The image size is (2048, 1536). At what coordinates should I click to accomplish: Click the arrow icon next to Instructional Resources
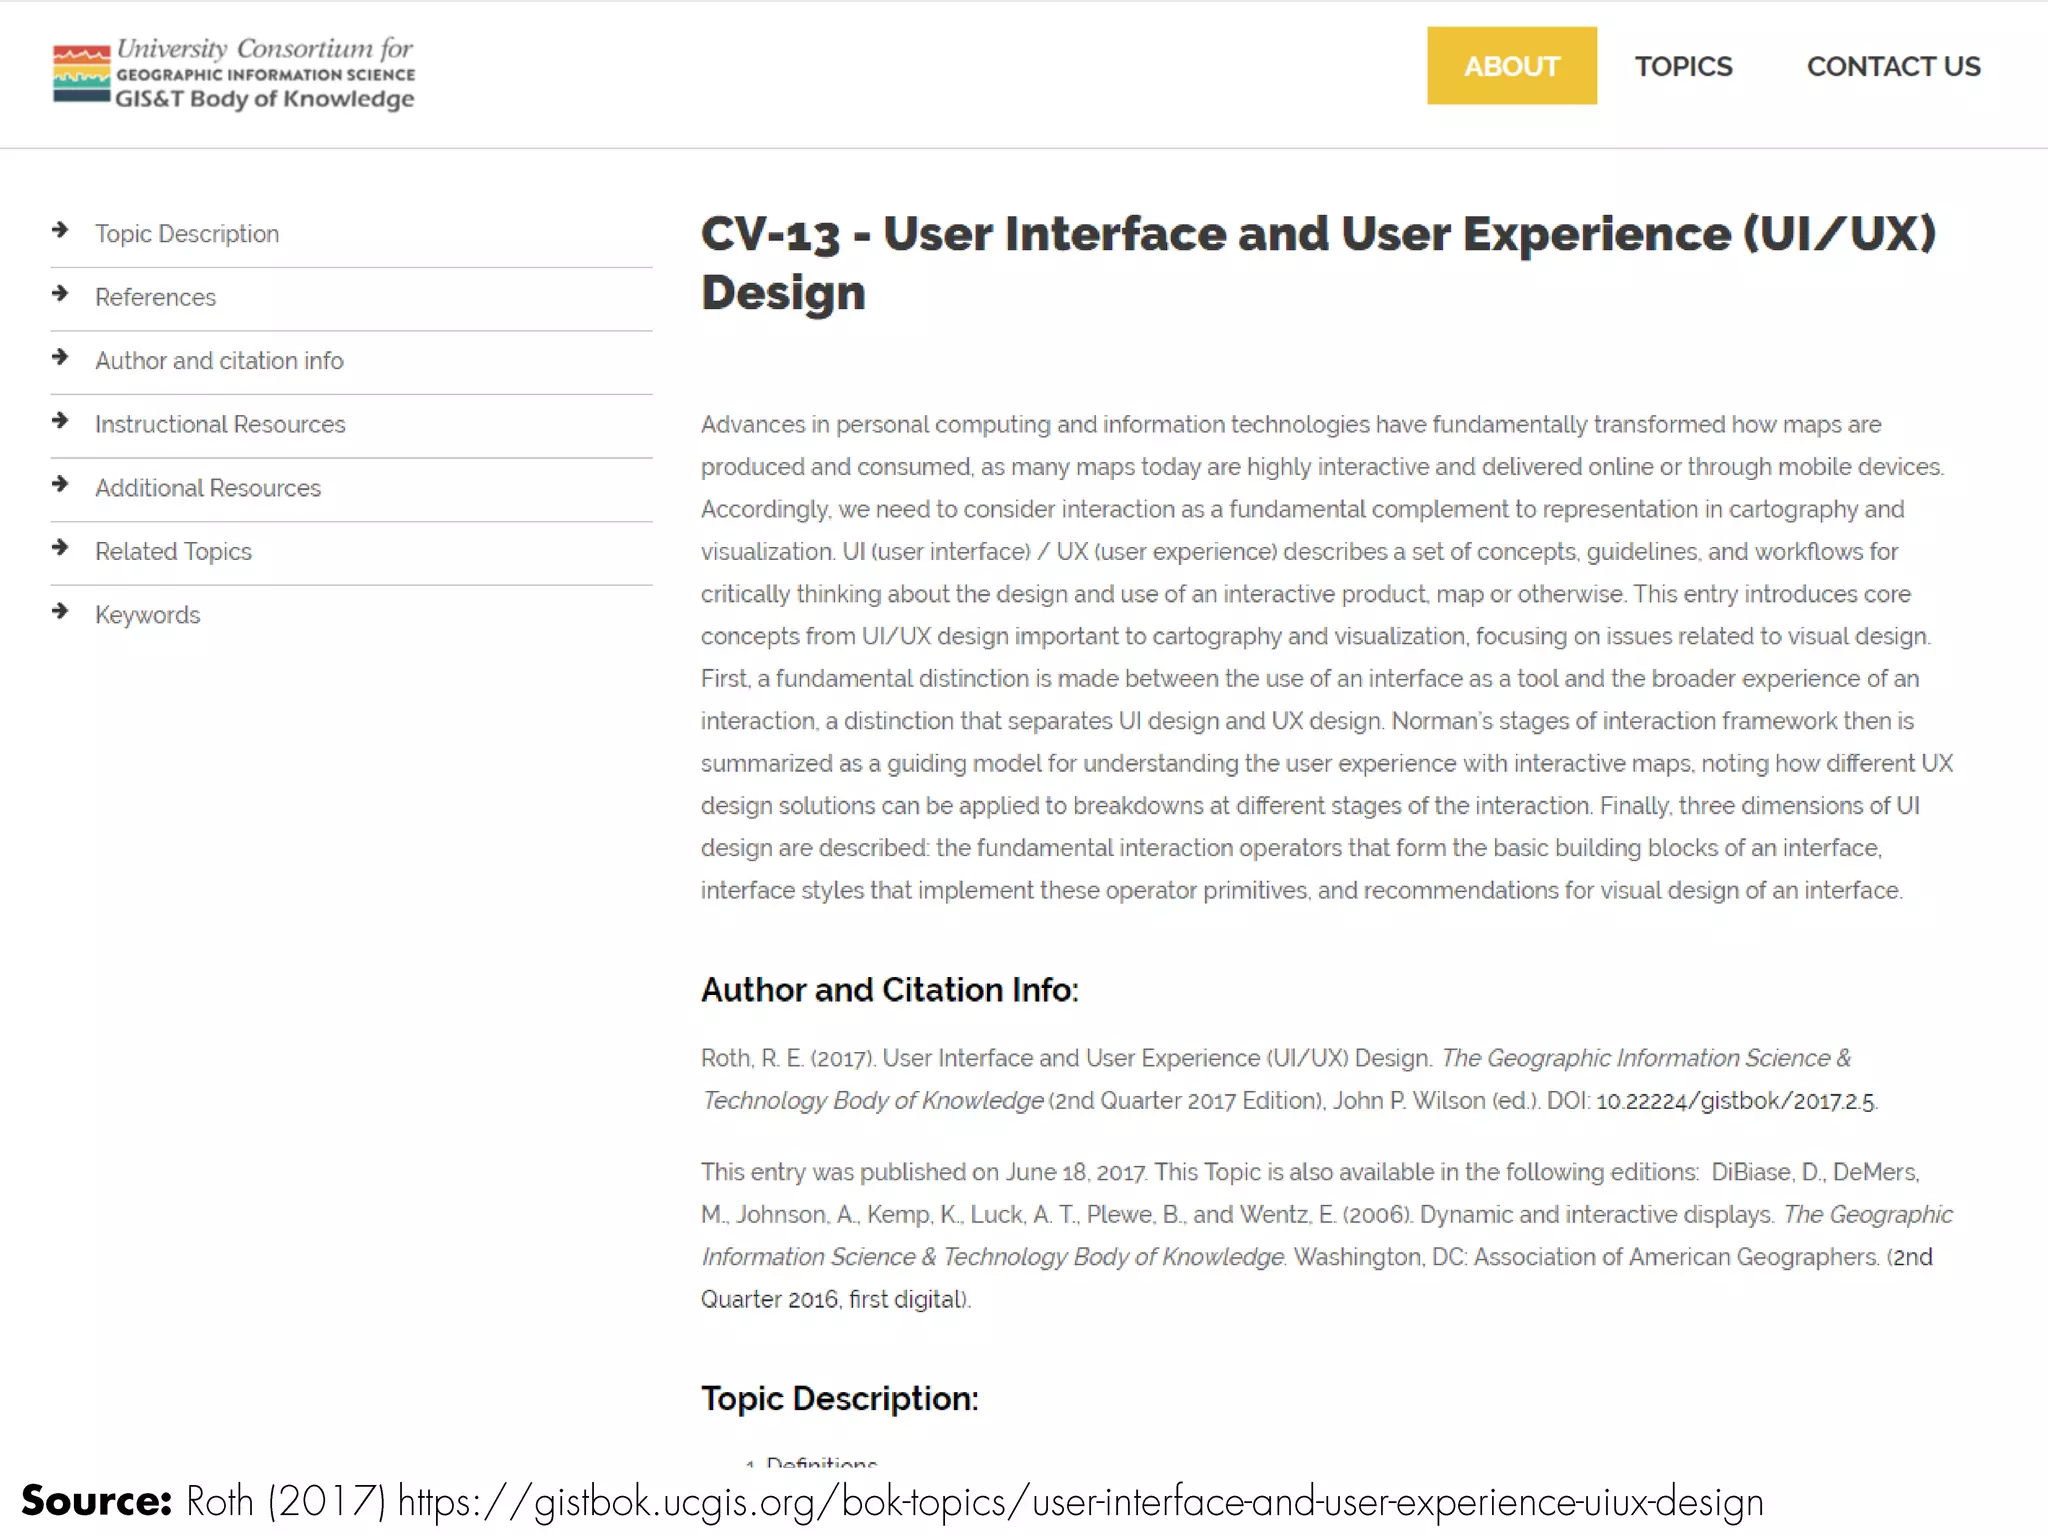point(60,420)
